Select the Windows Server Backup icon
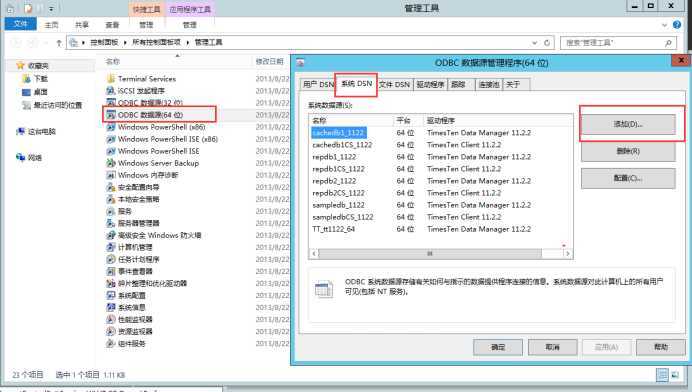692x392 pixels. click(x=111, y=163)
